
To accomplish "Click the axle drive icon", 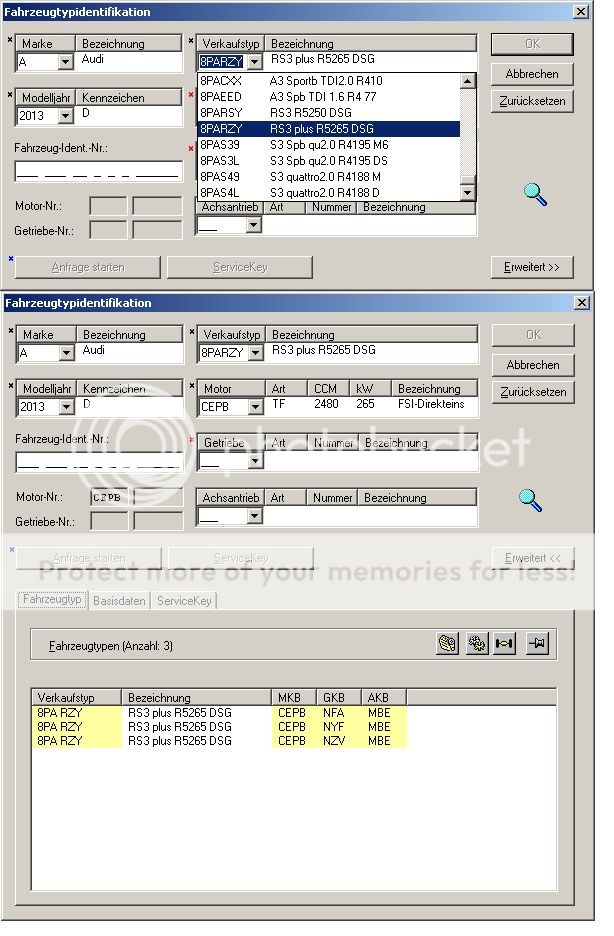I will click(x=504, y=645).
